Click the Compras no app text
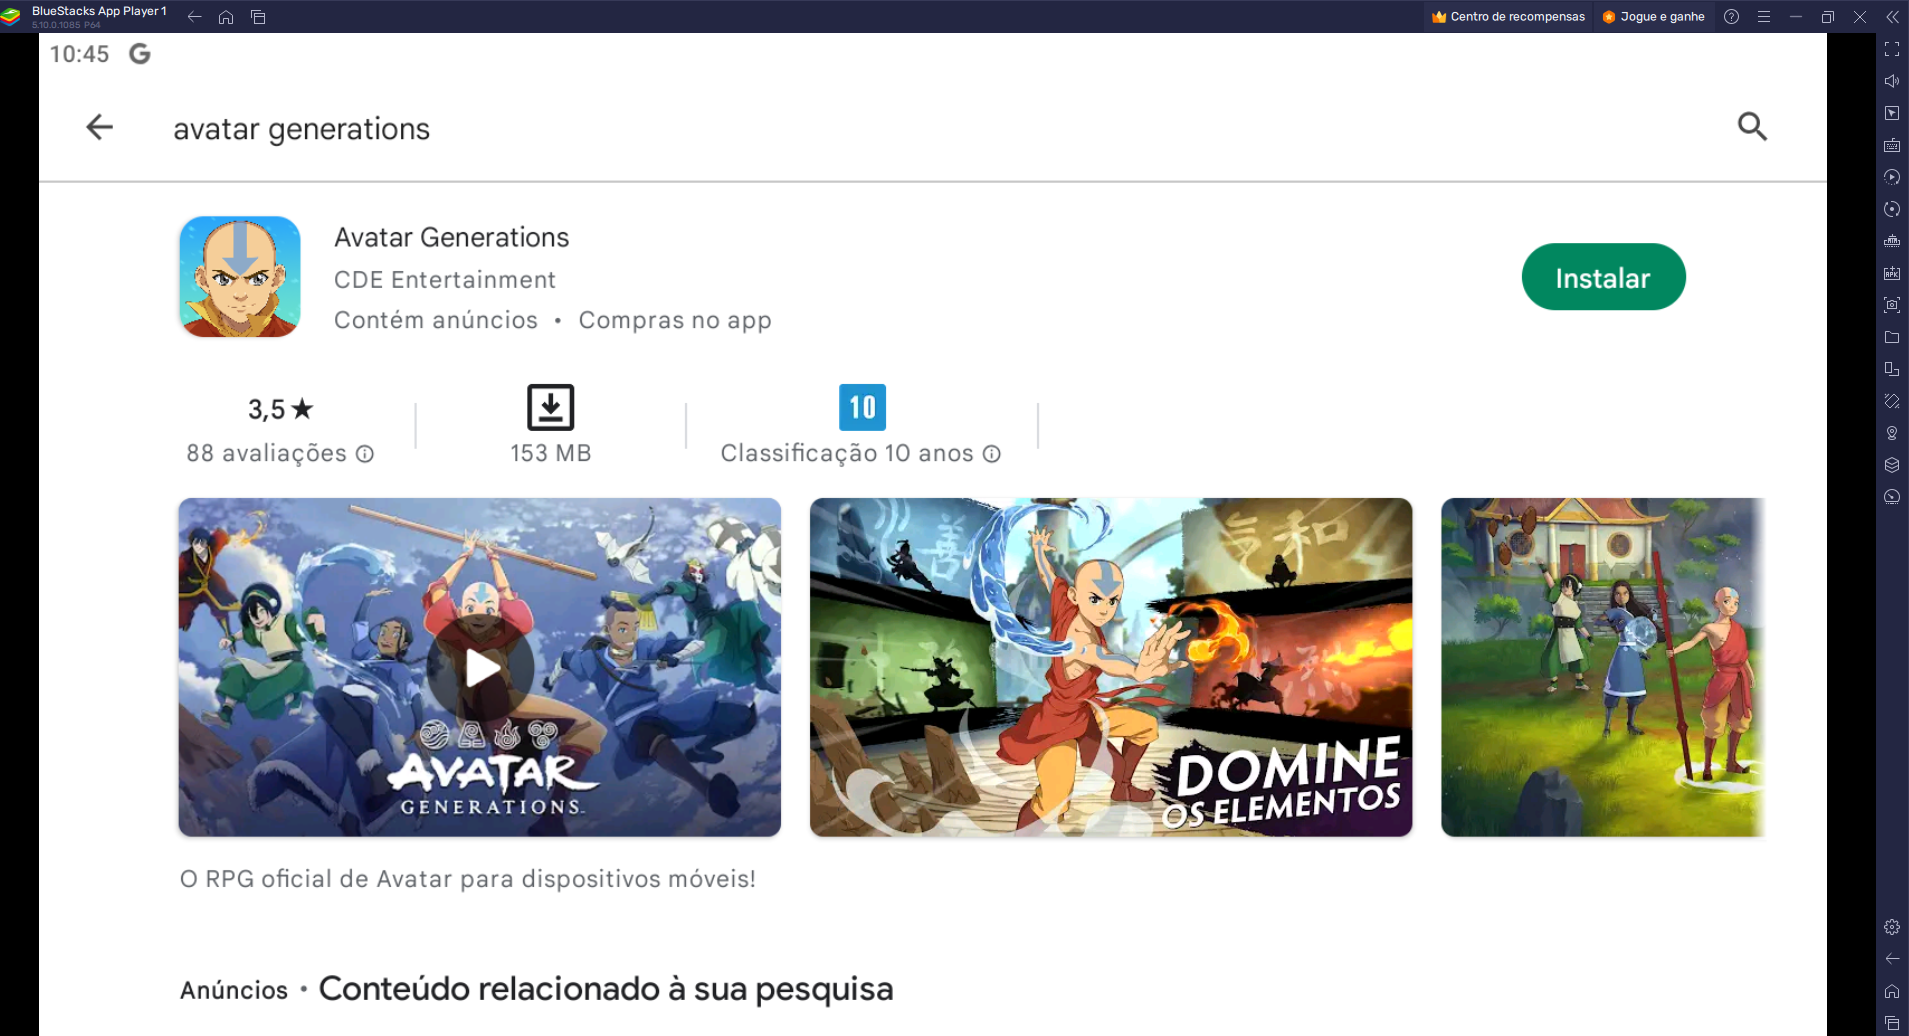 675,320
